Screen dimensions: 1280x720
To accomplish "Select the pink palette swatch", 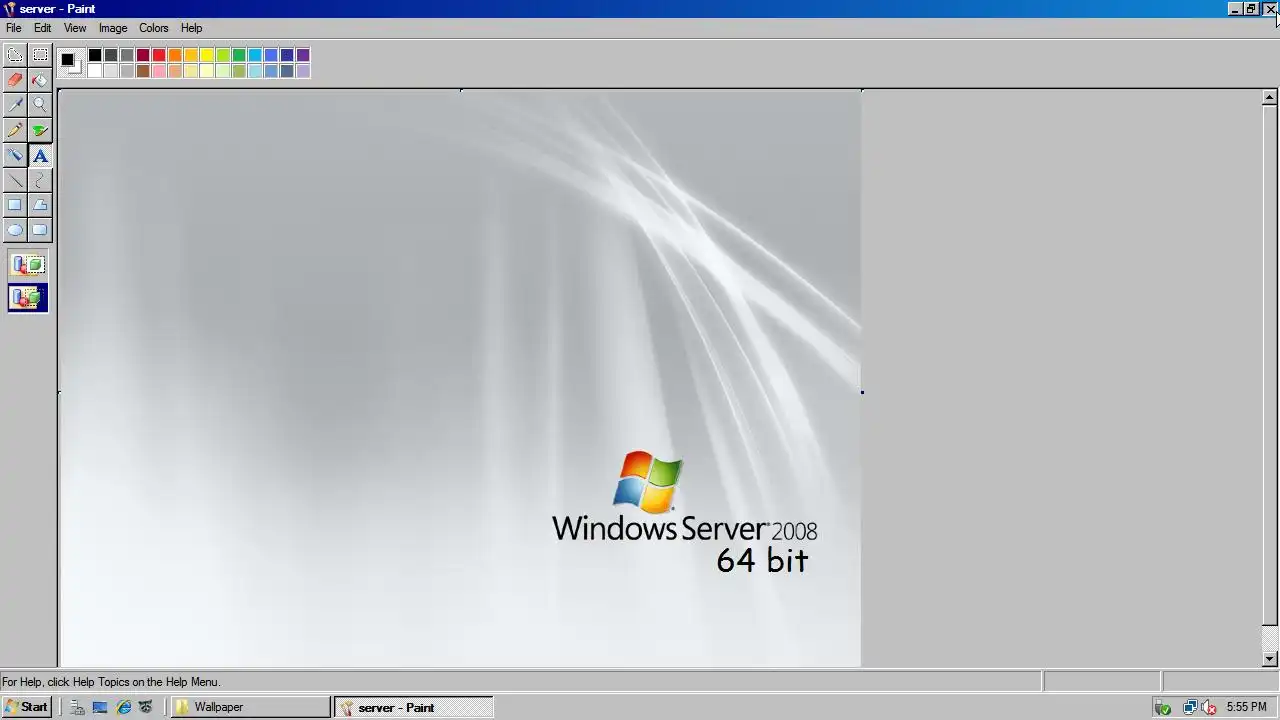I will point(159,71).
